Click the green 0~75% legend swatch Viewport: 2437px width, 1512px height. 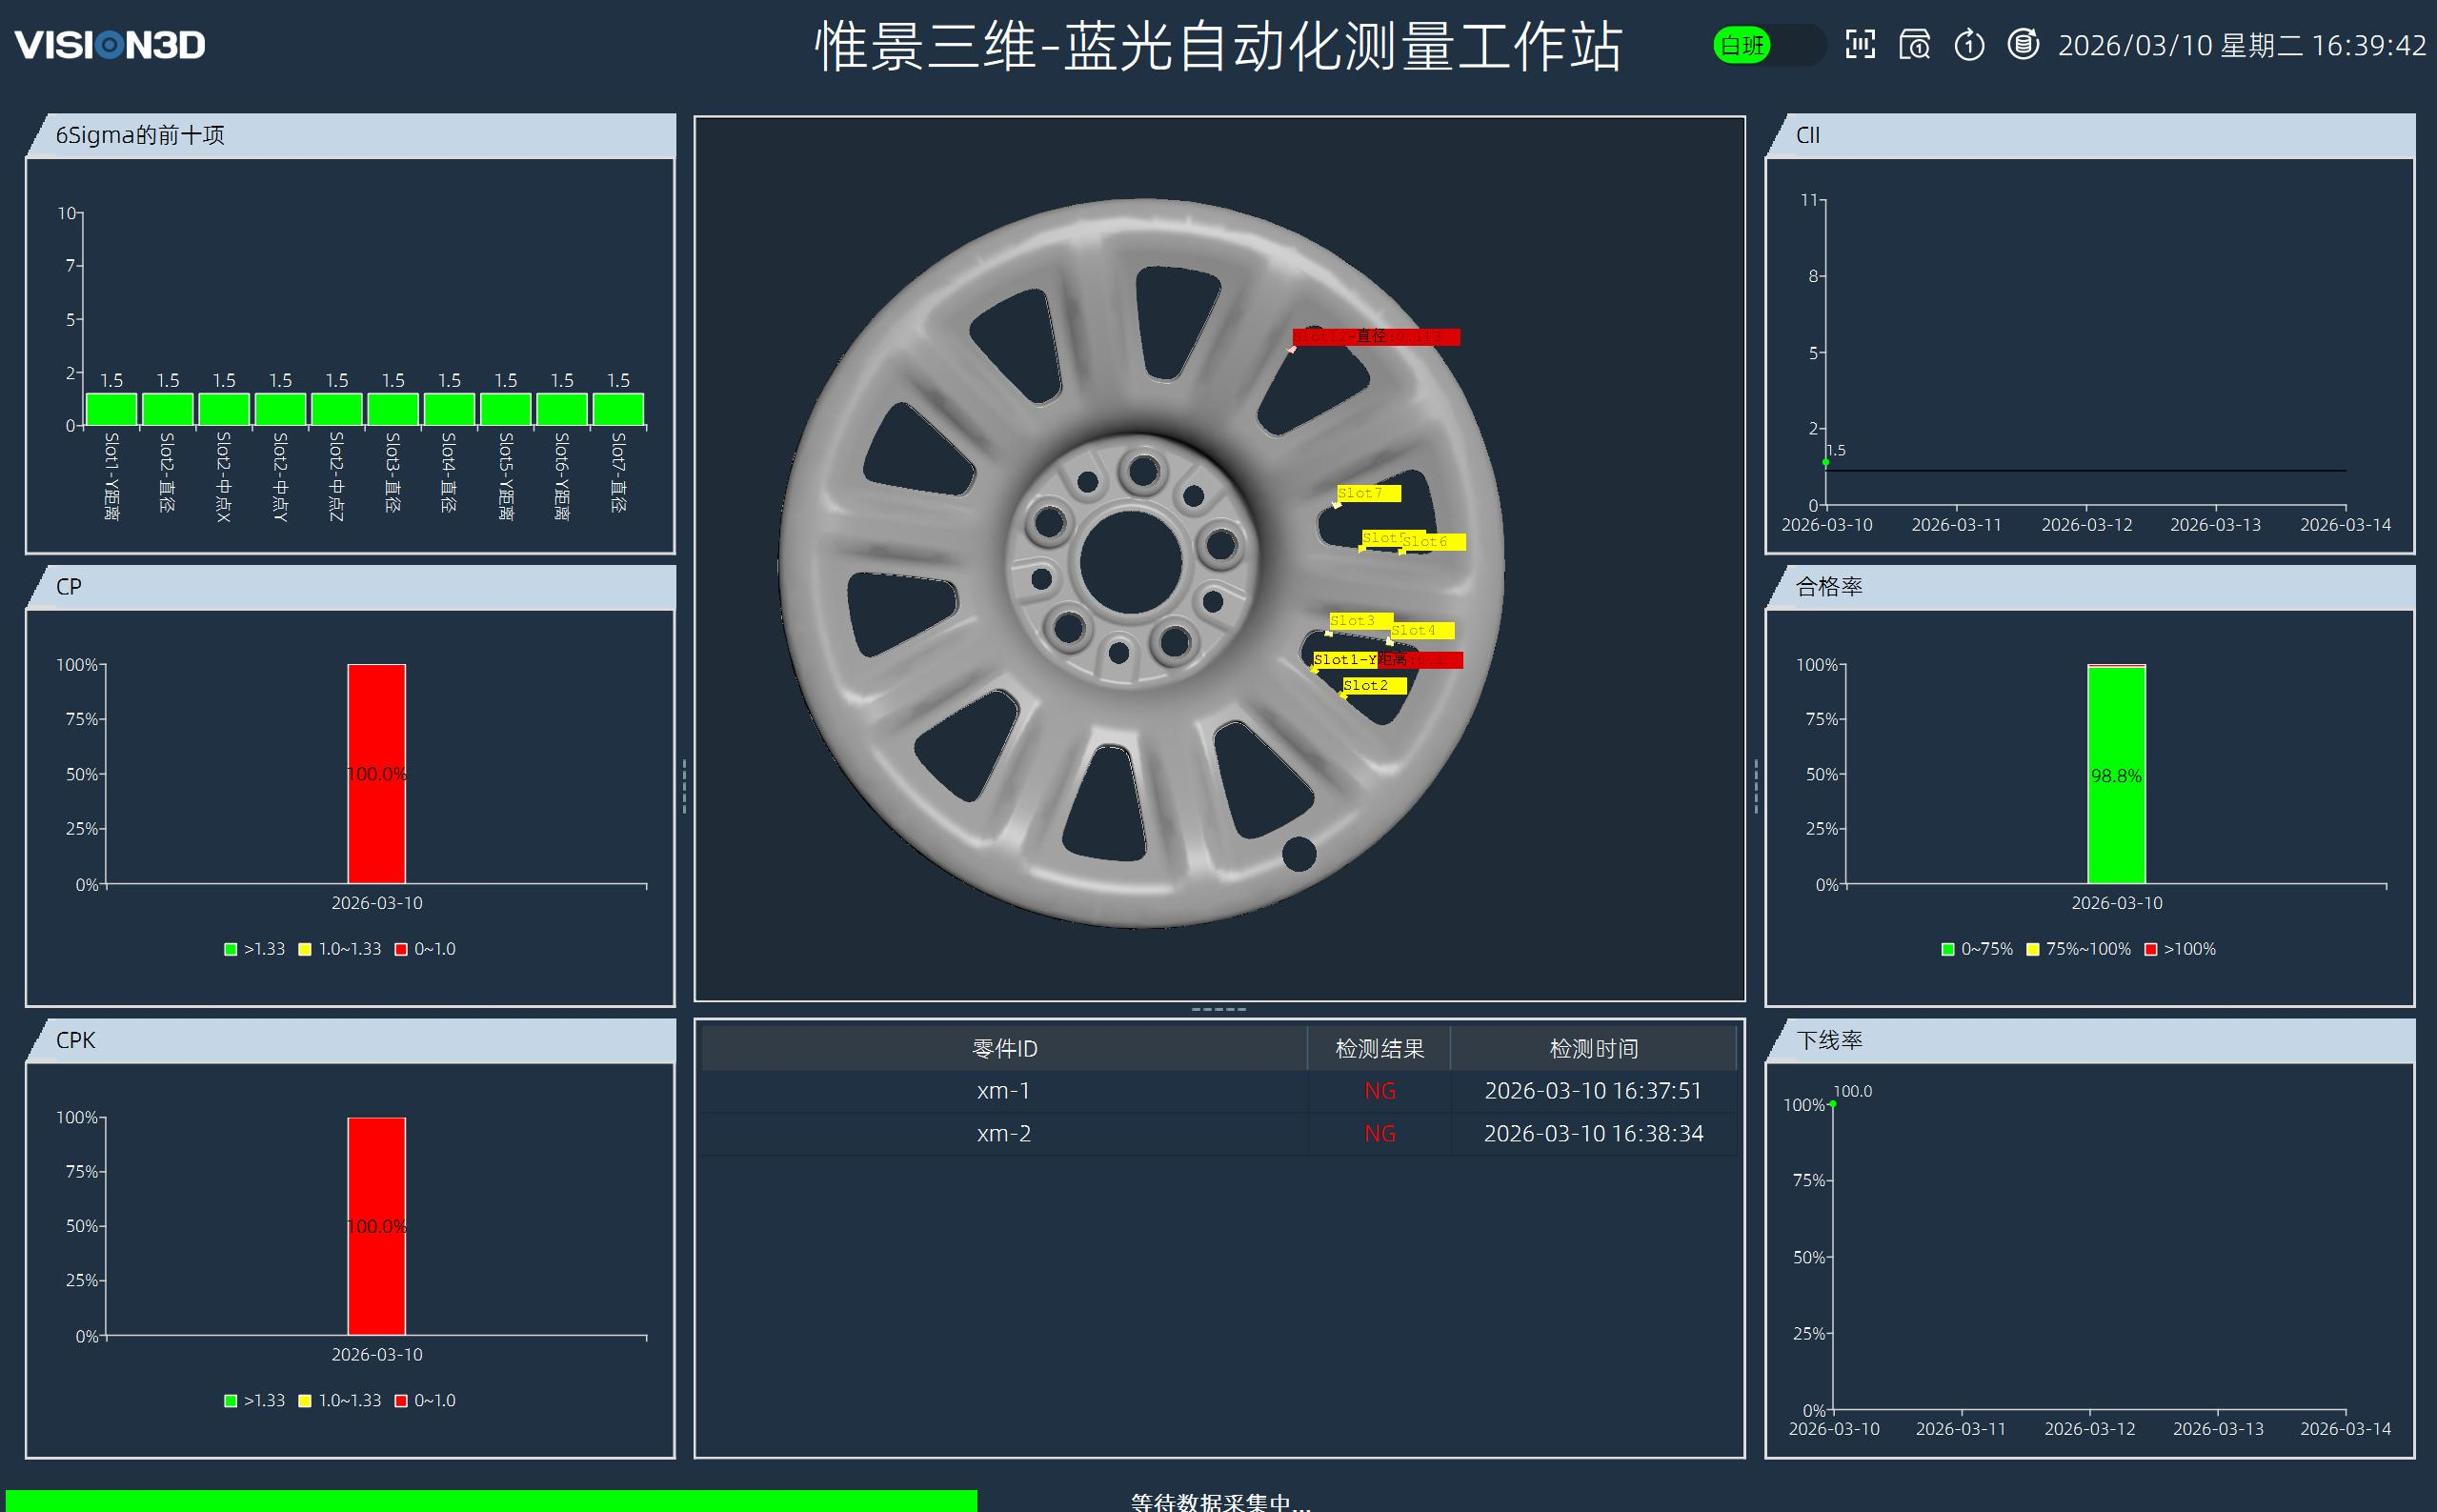click(x=1948, y=949)
